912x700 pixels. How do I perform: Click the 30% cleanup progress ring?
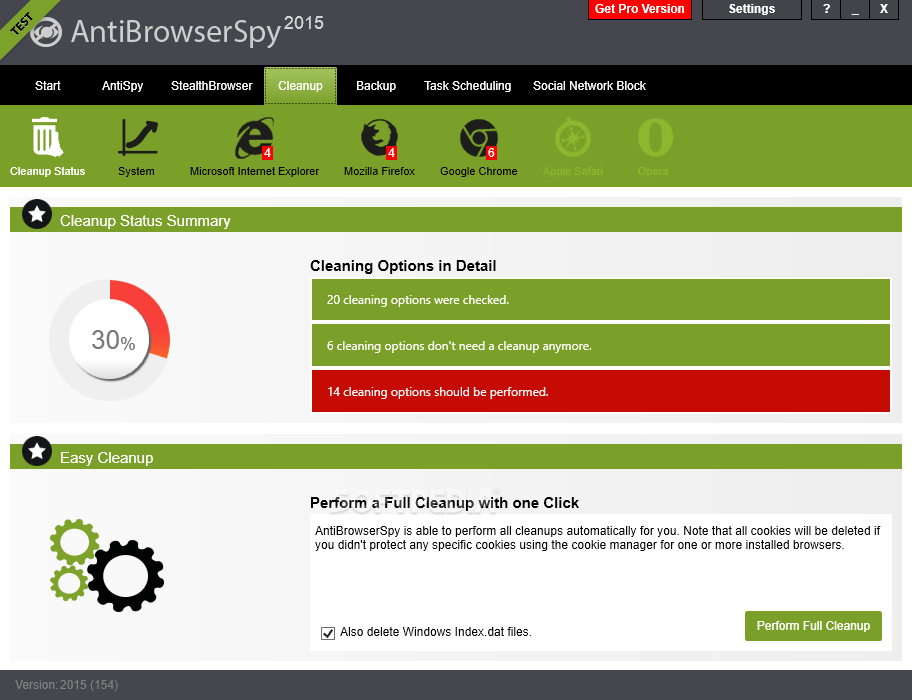coord(110,340)
